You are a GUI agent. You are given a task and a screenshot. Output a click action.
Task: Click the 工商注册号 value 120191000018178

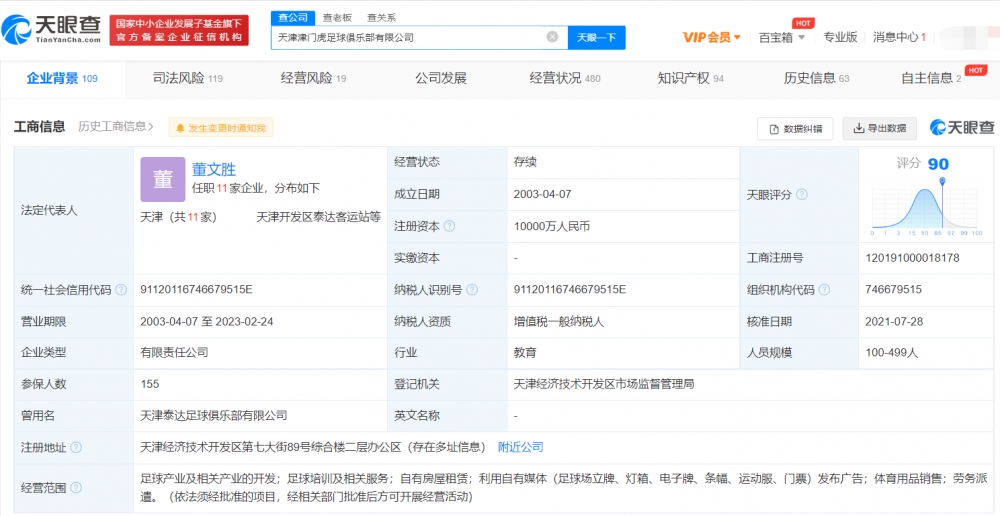point(912,258)
